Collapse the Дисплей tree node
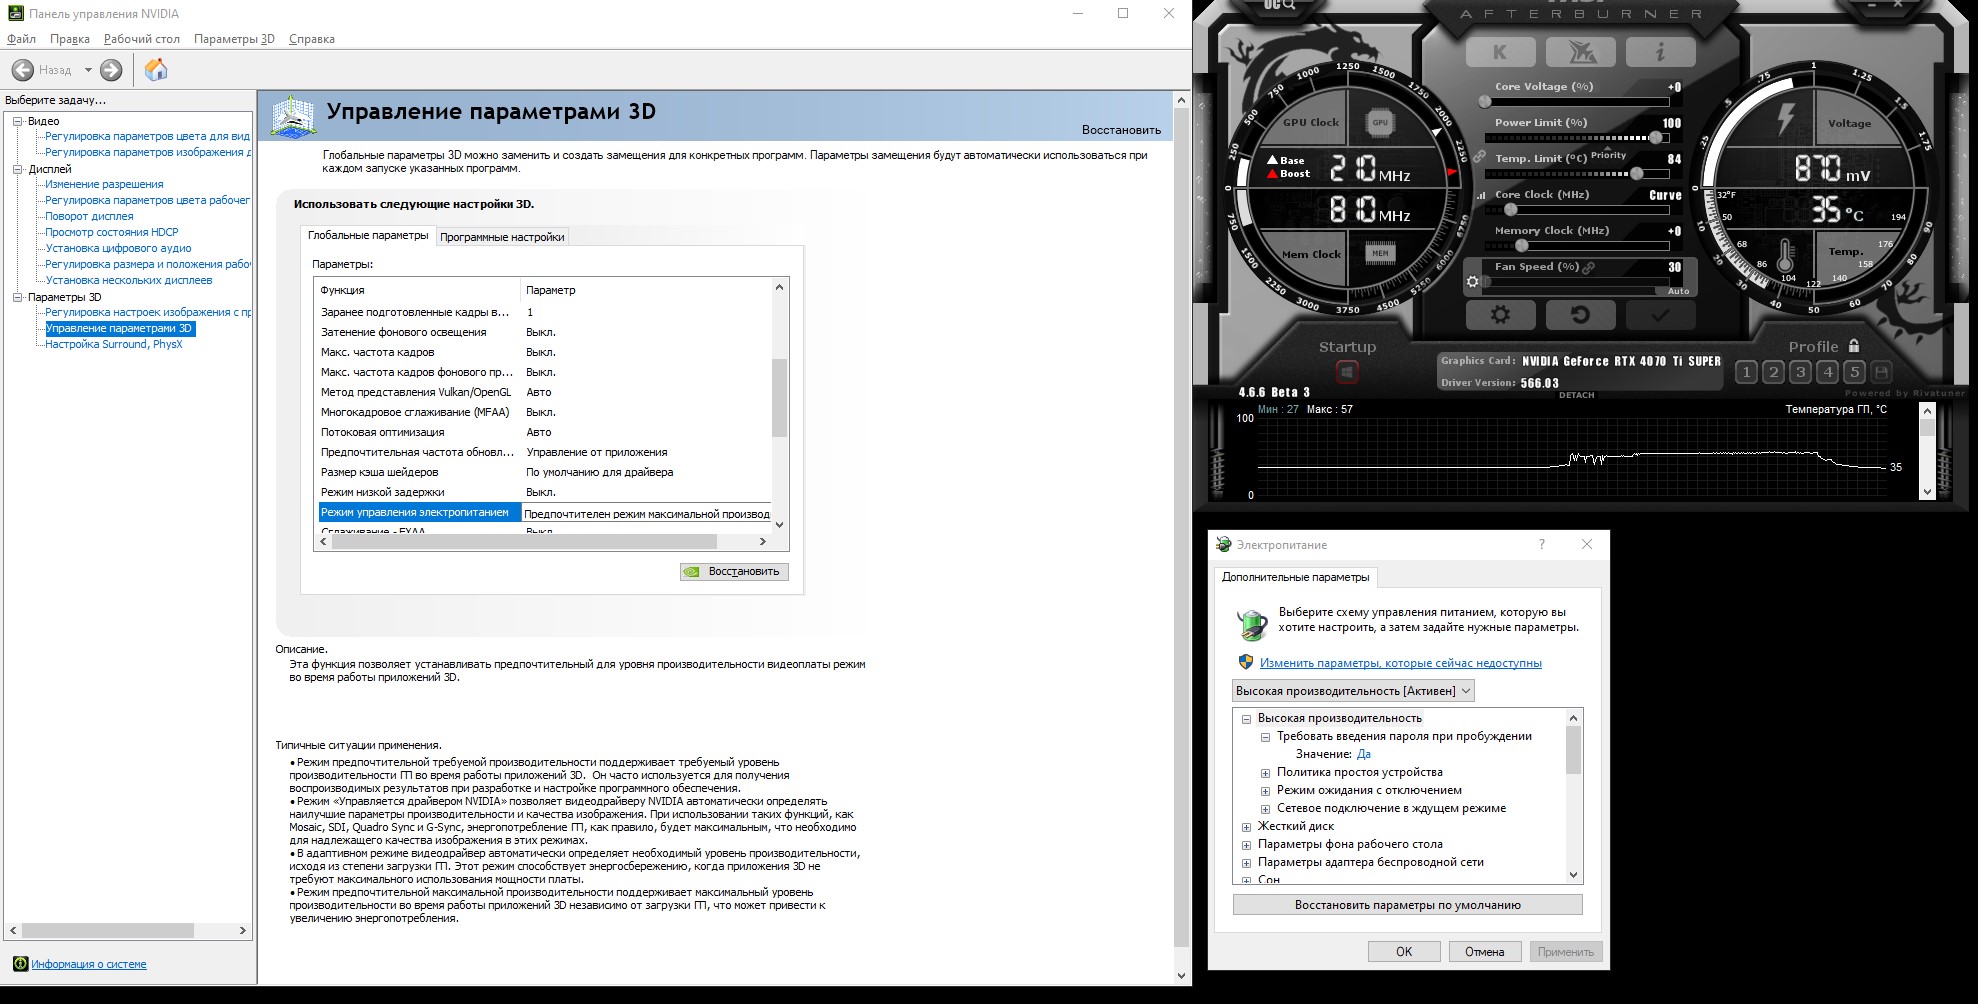Viewport: 1978px width, 1004px height. point(17,169)
